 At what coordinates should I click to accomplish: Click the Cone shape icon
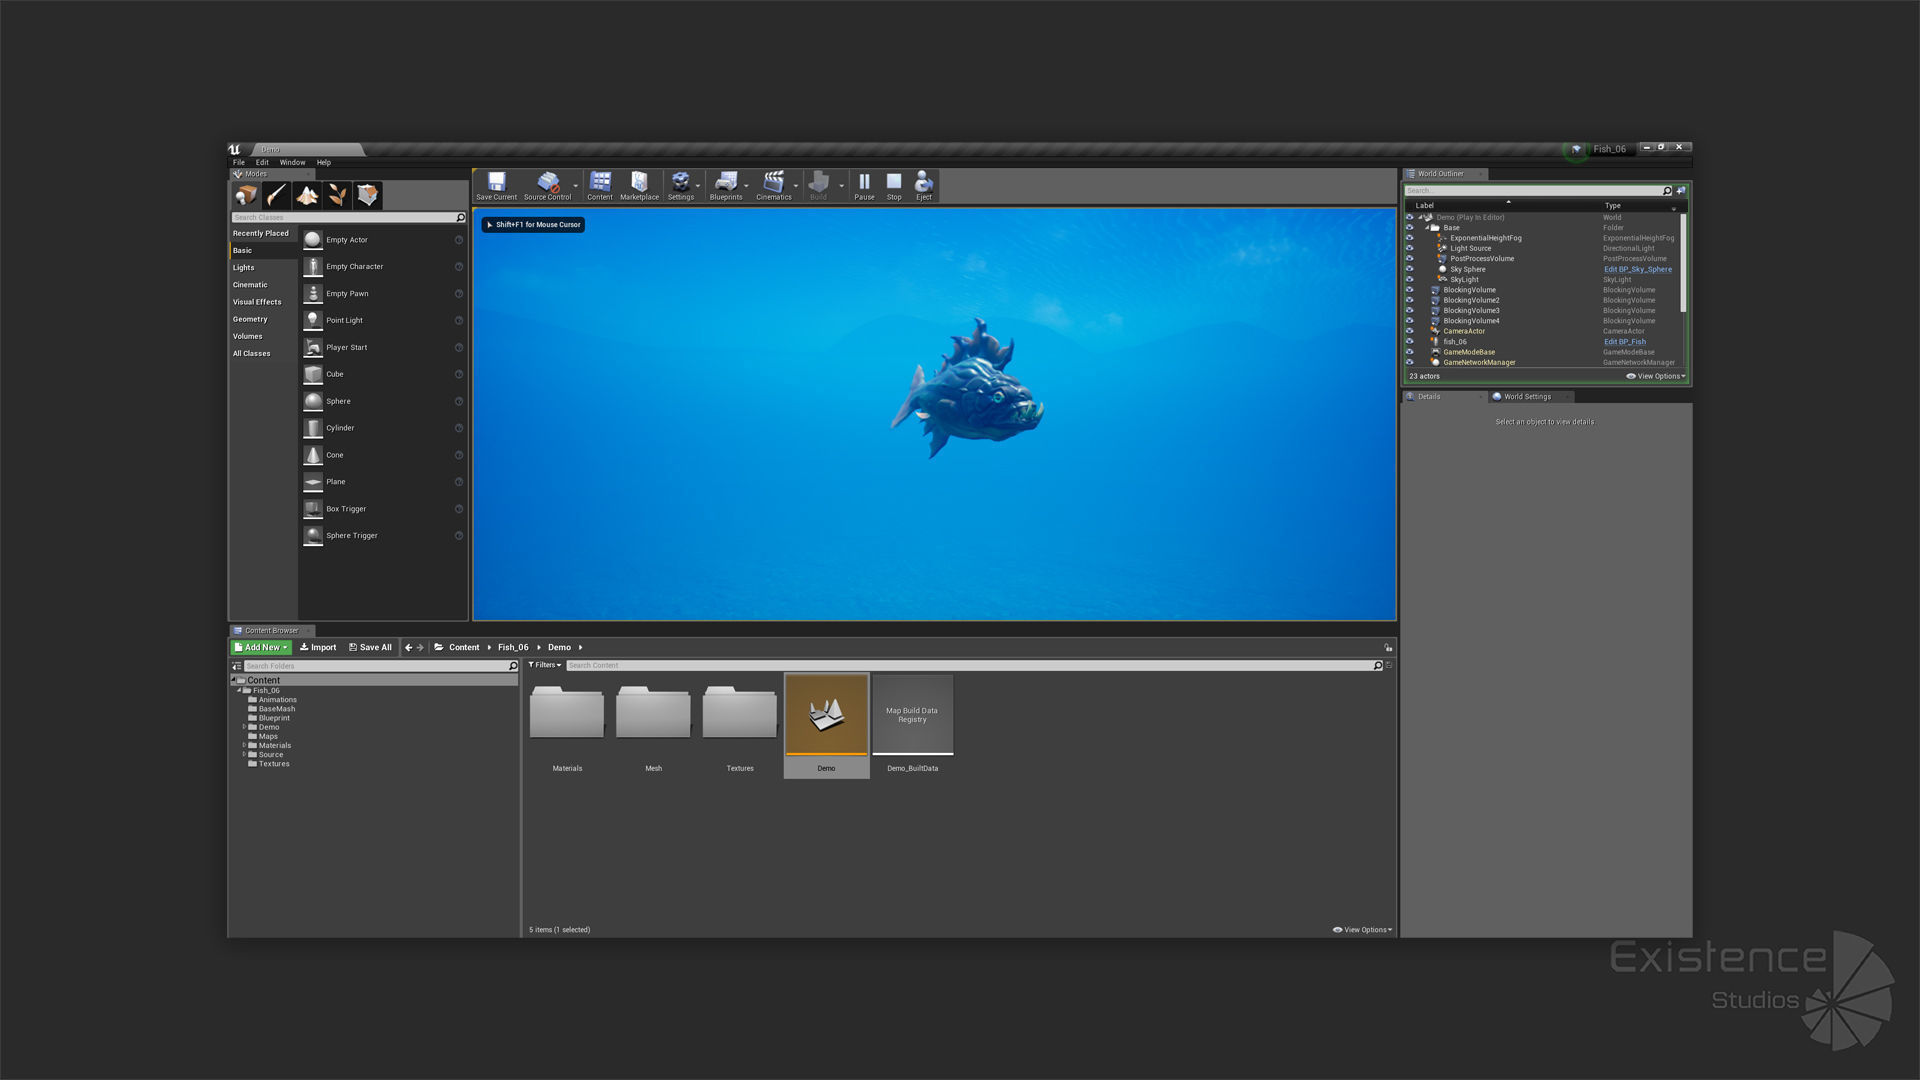point(313,455)
